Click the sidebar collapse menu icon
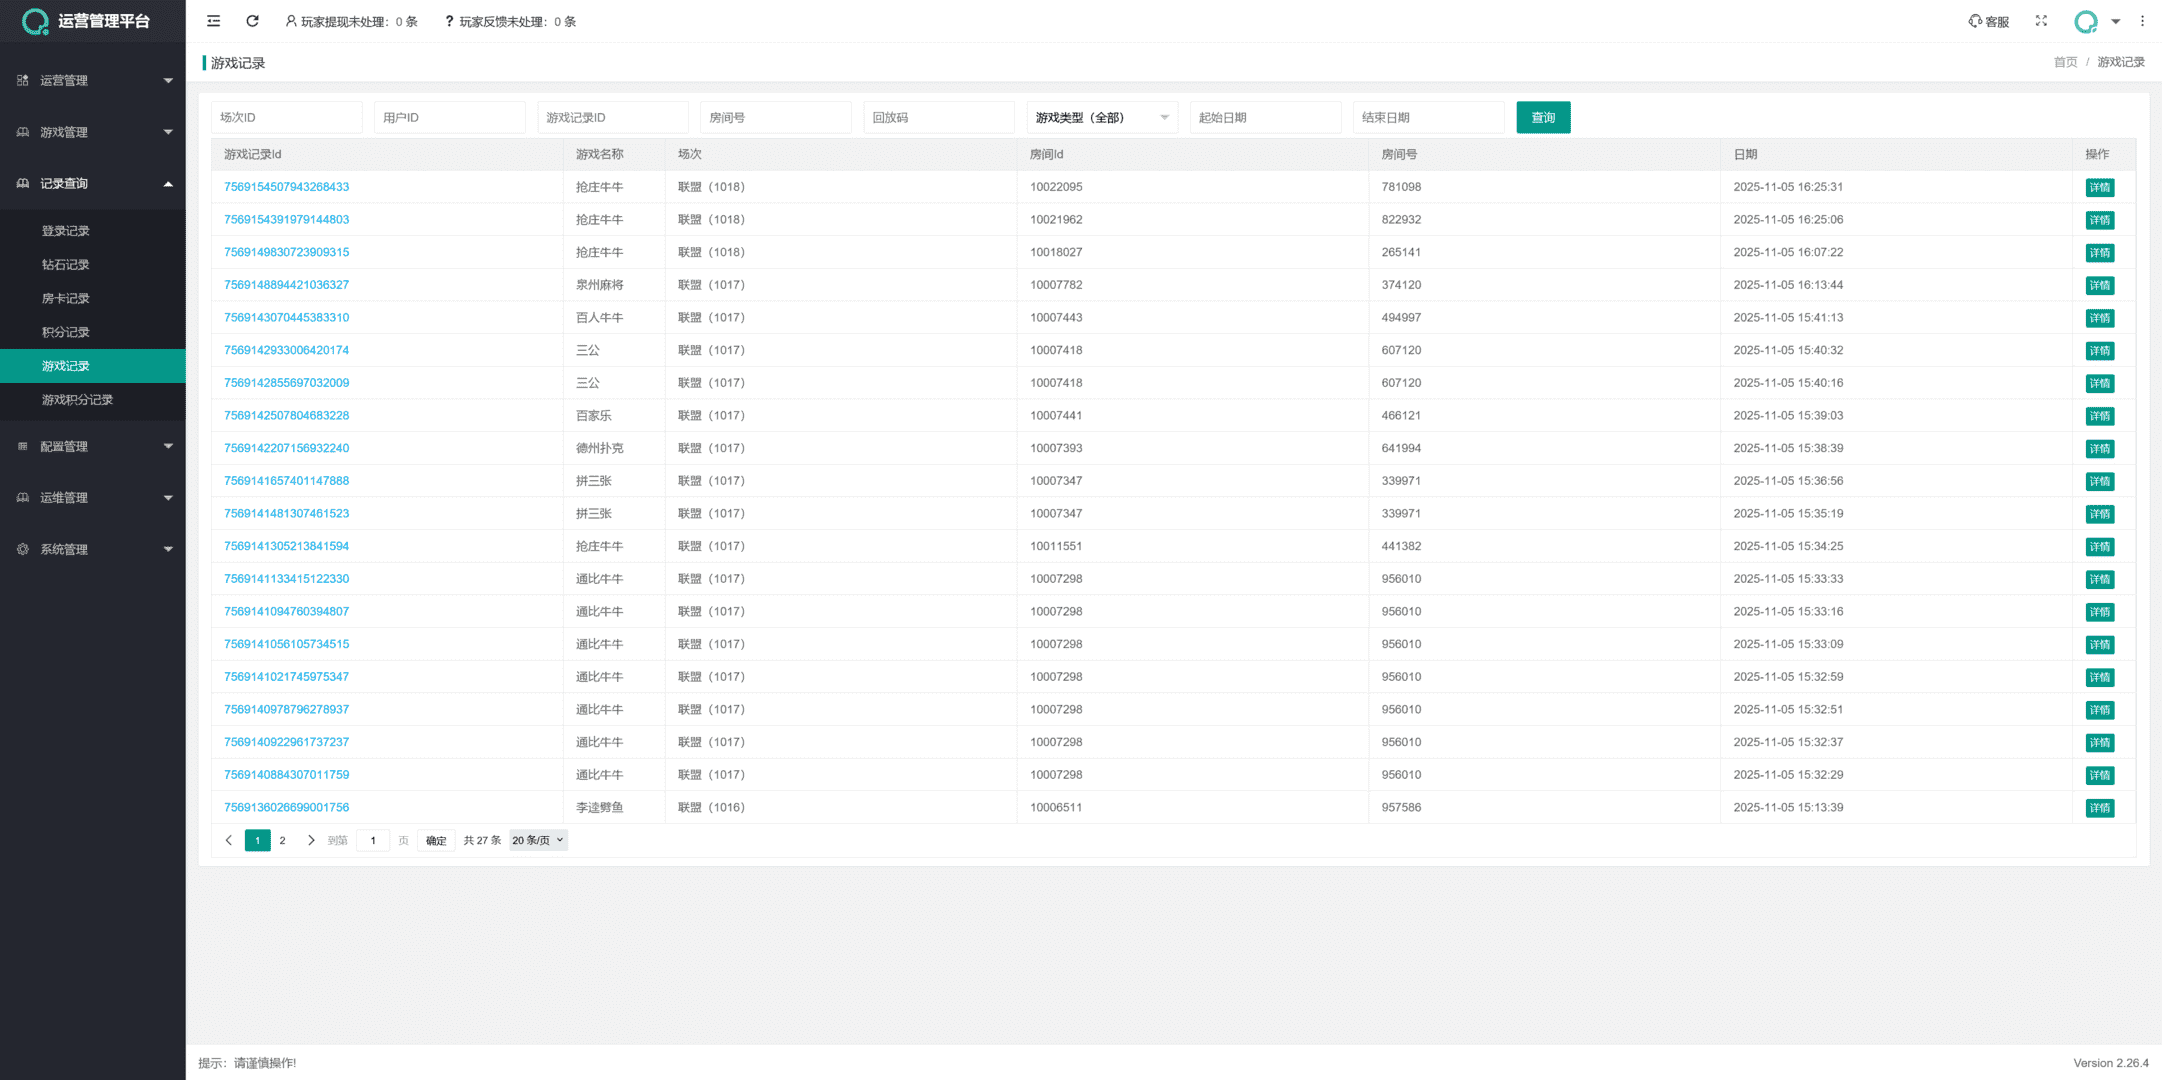2162x1080 pixels. (x=213, y=21)
